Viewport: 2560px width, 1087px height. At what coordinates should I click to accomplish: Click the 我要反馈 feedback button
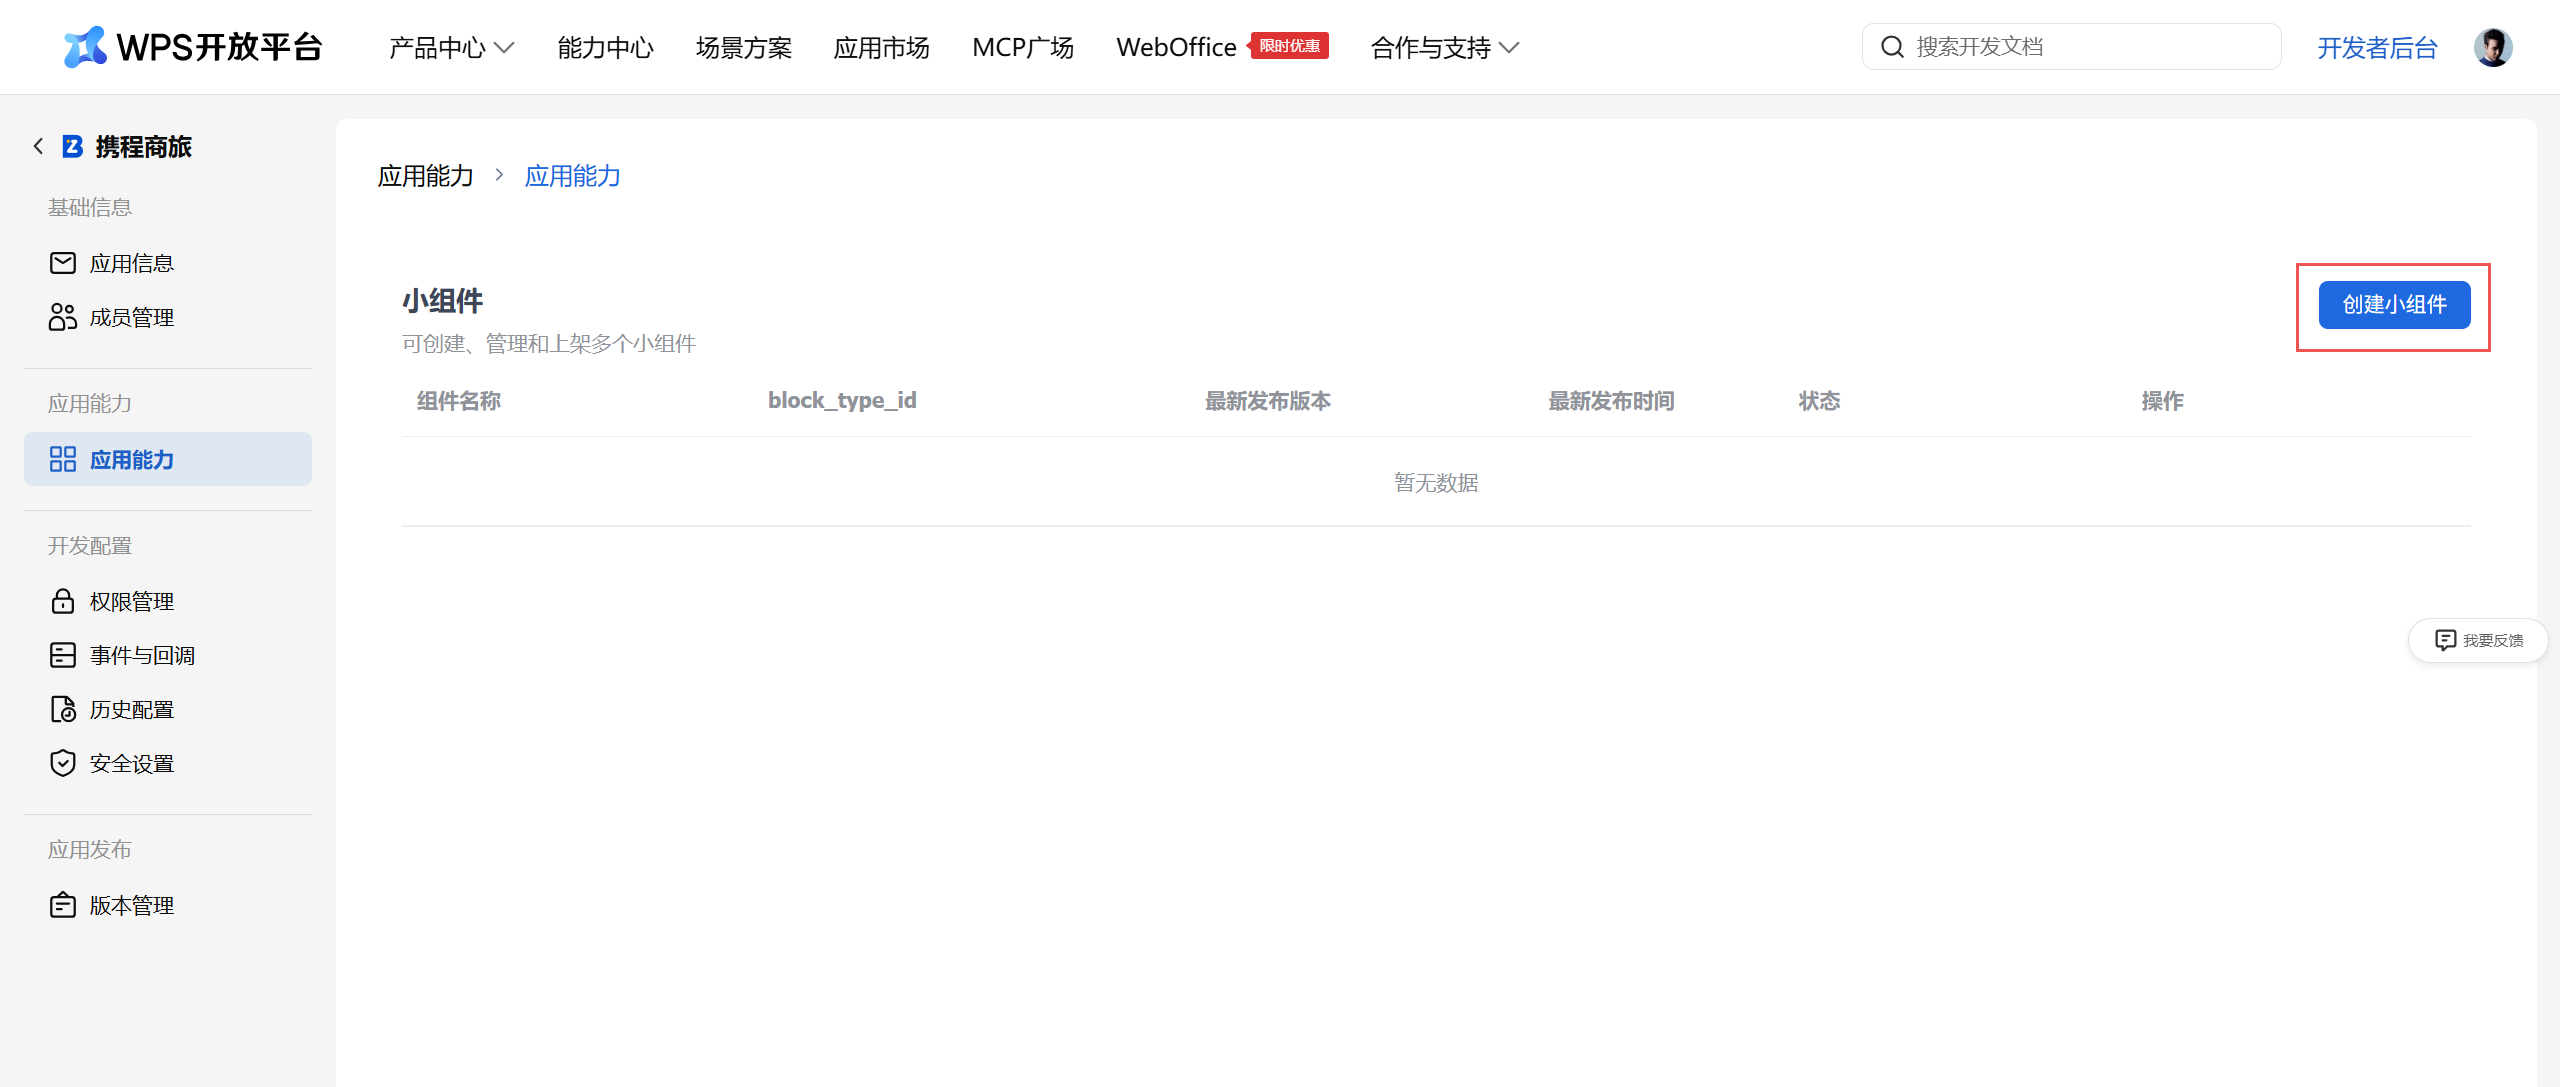pyautogui.click(x=2478, y=640)
